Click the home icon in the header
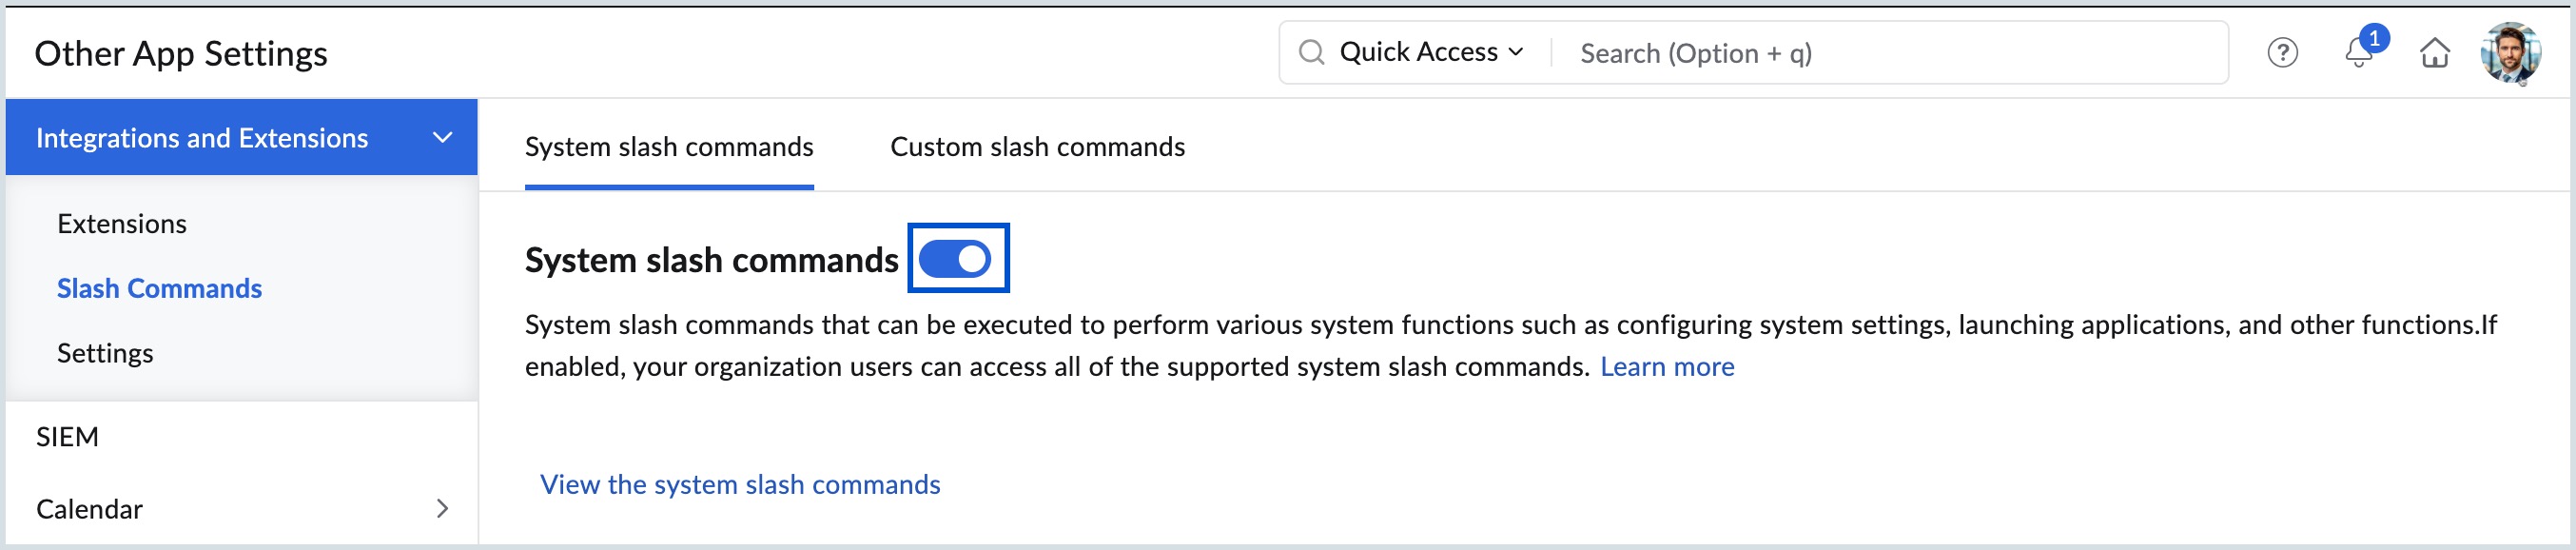This screenshot has width=2576, height=550. (x=2435, y=53)
